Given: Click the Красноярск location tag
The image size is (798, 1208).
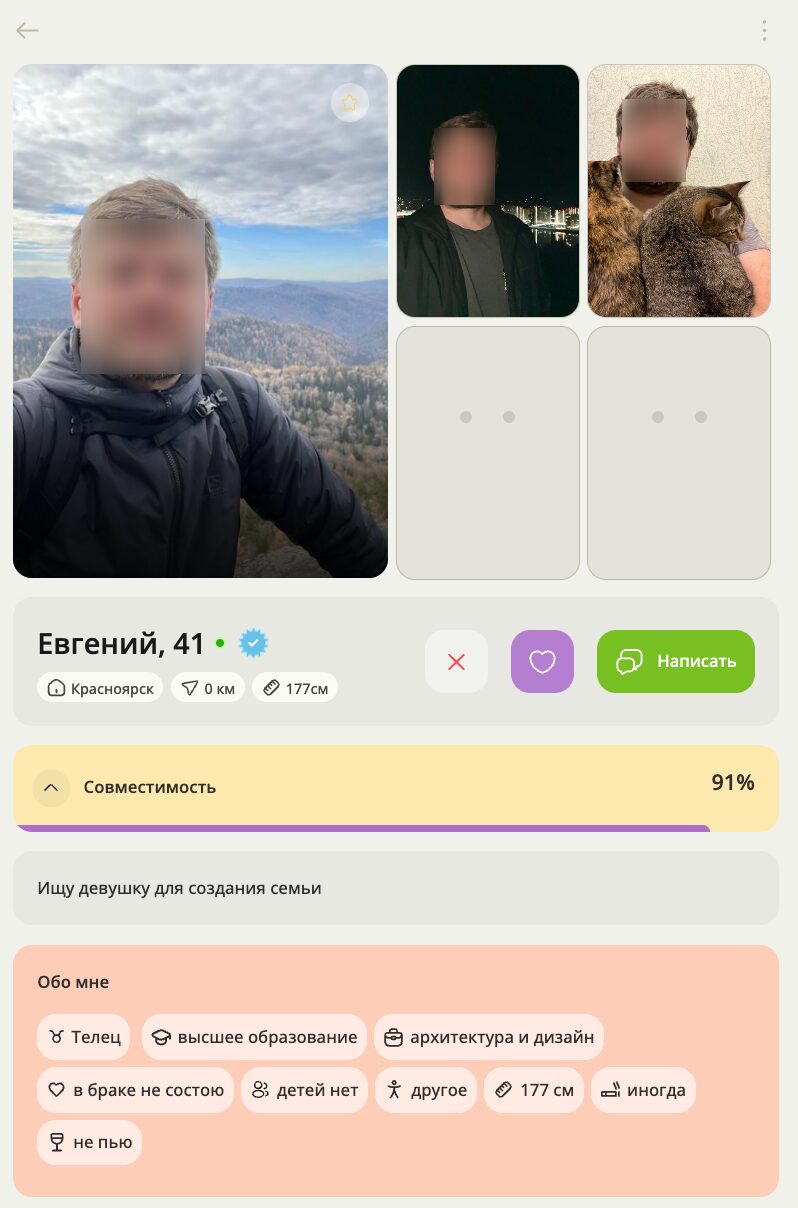Looking at the screenshot, I should 100,688.
